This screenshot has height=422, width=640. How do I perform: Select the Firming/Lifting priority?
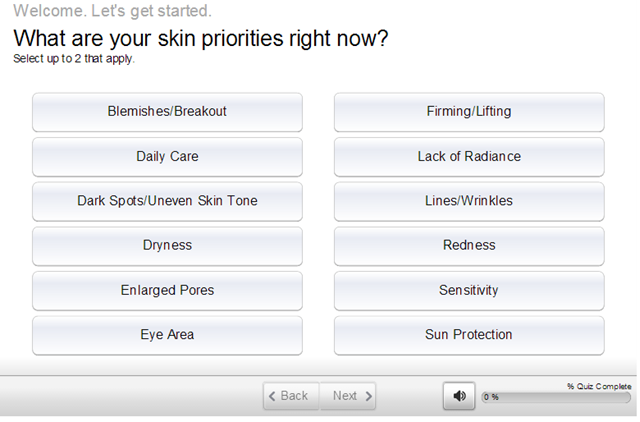[x=469, y=112]
